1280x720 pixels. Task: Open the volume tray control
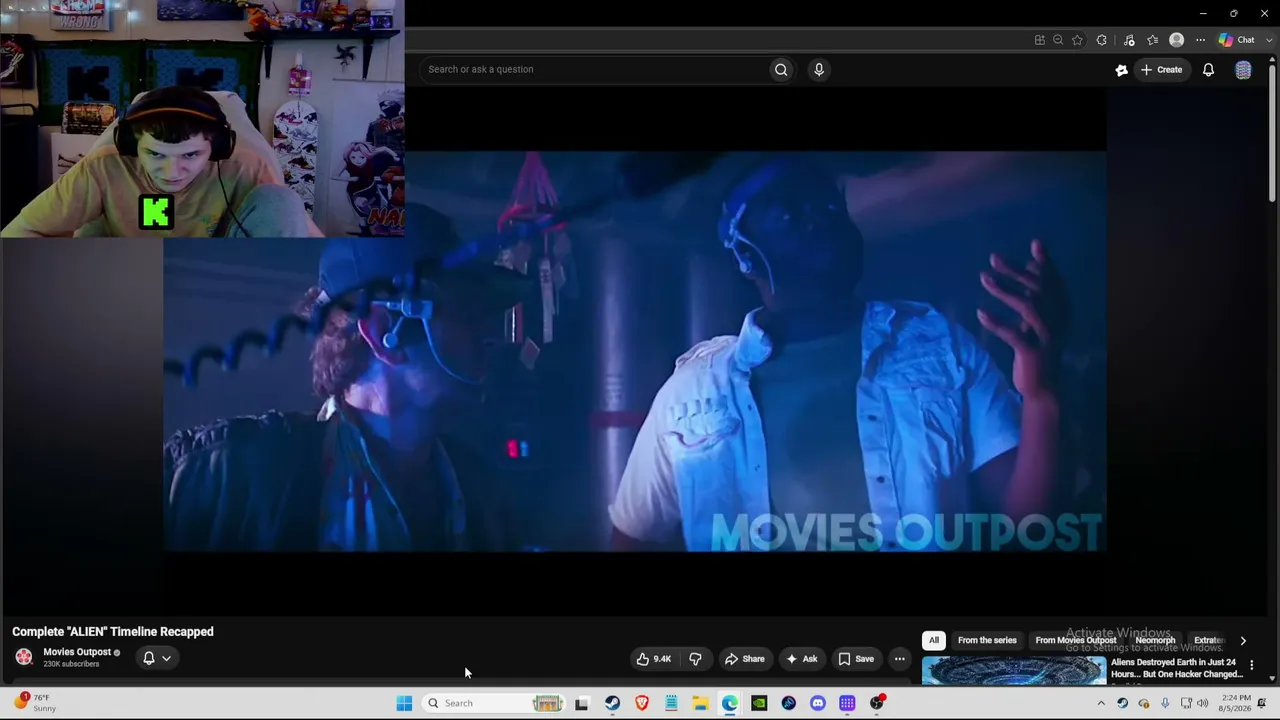[x=1203, y=703]
